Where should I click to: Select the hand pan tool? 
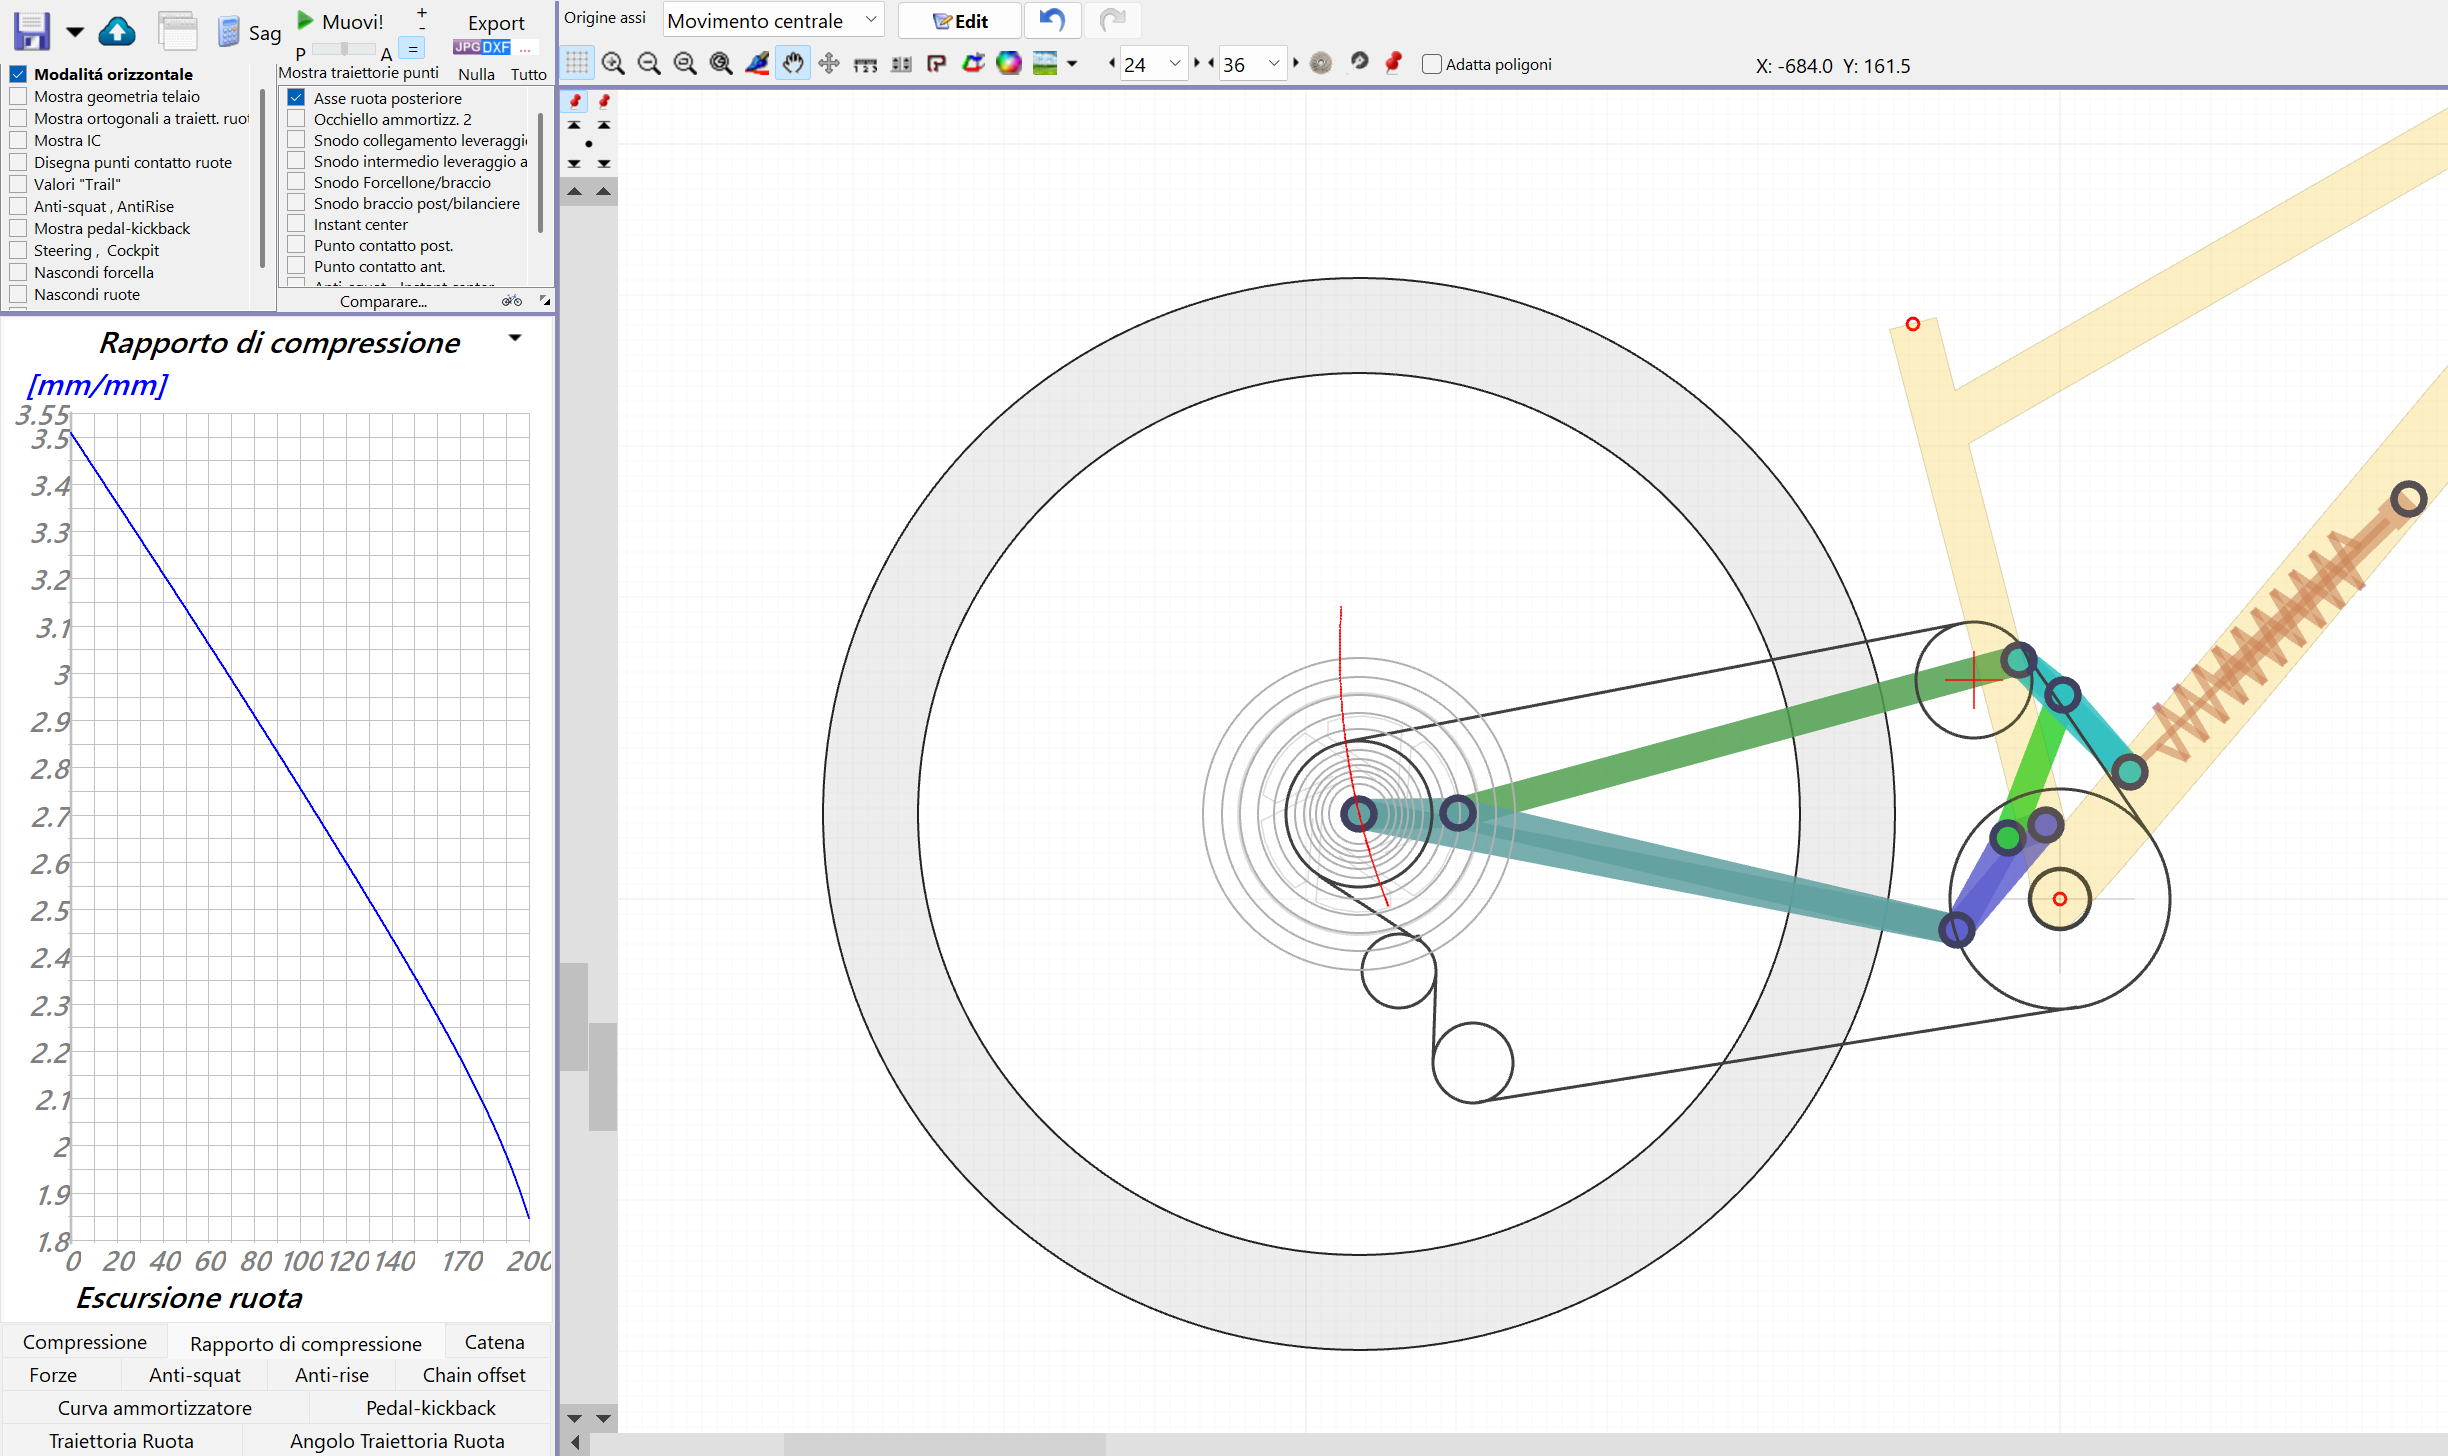tap(793, 64)
